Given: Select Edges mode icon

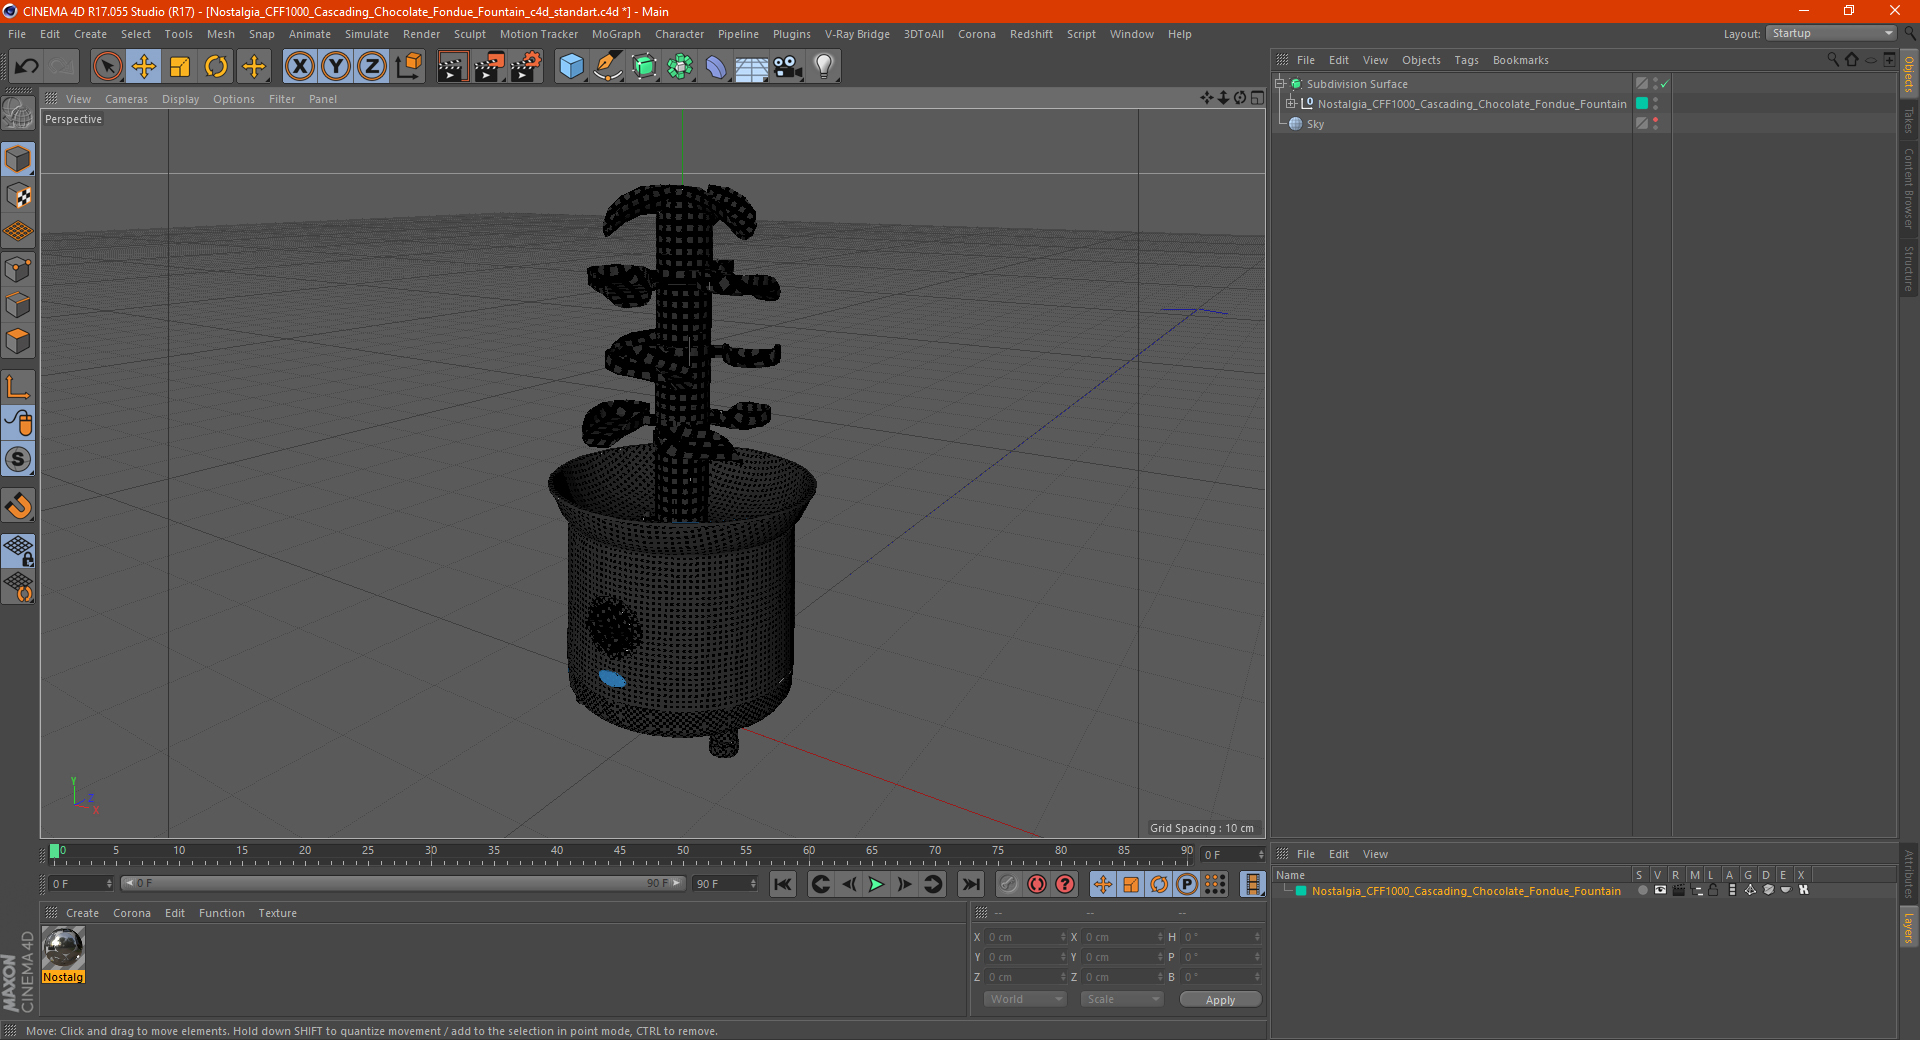Looking at the screenshot, I should coord(19,305).
